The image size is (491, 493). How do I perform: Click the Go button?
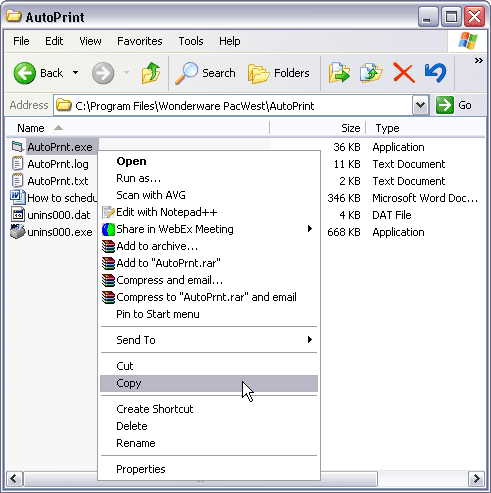coord(454,105)
